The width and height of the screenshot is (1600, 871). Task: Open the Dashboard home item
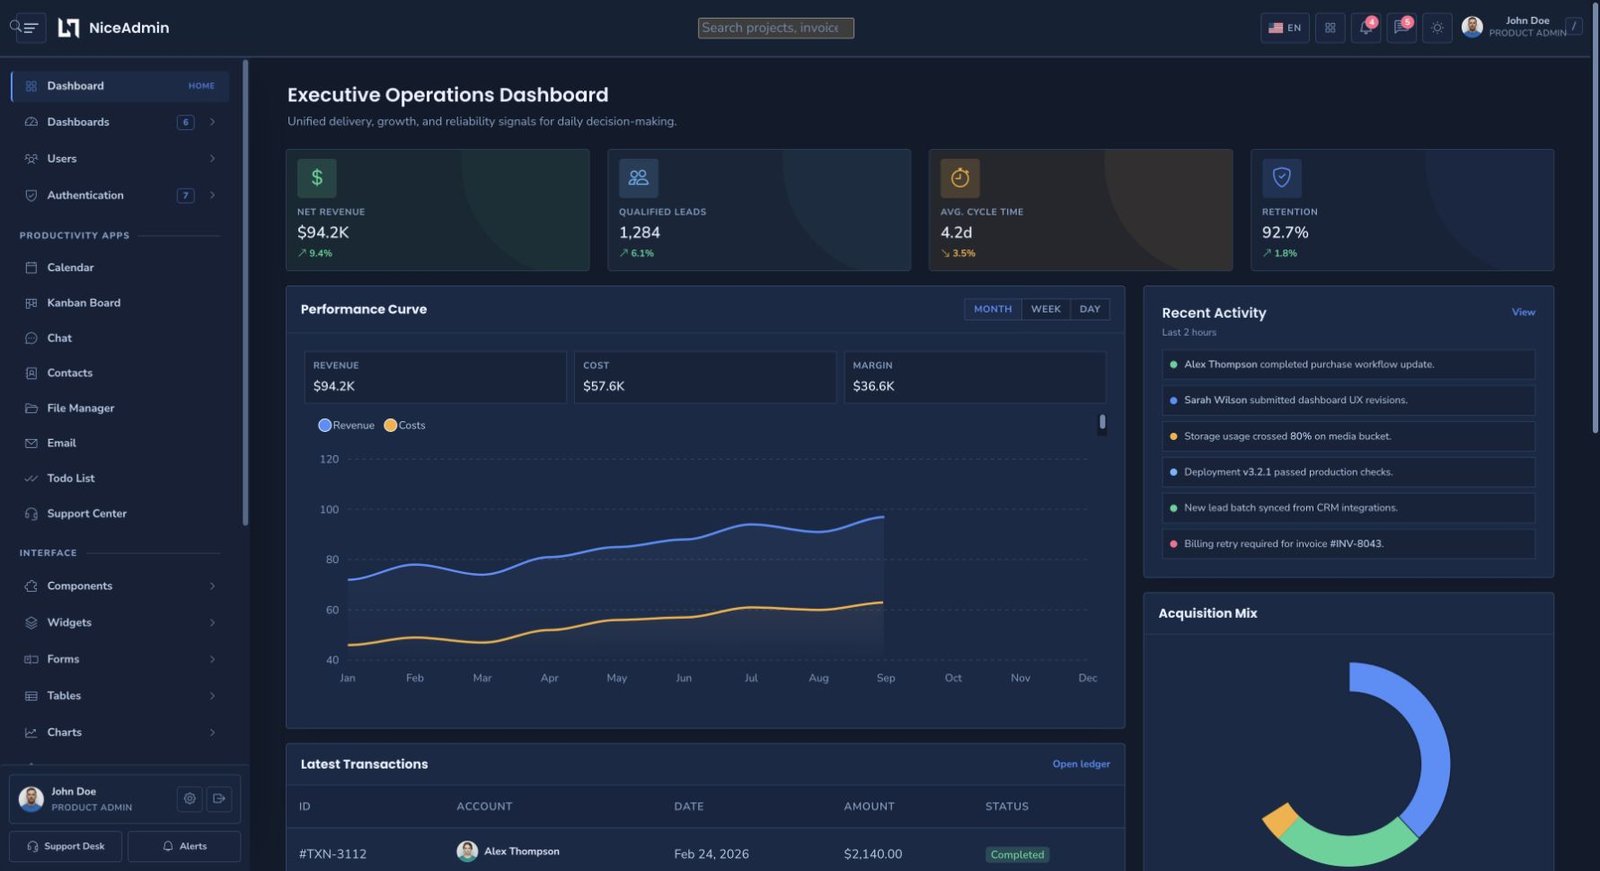pos(120,86)
